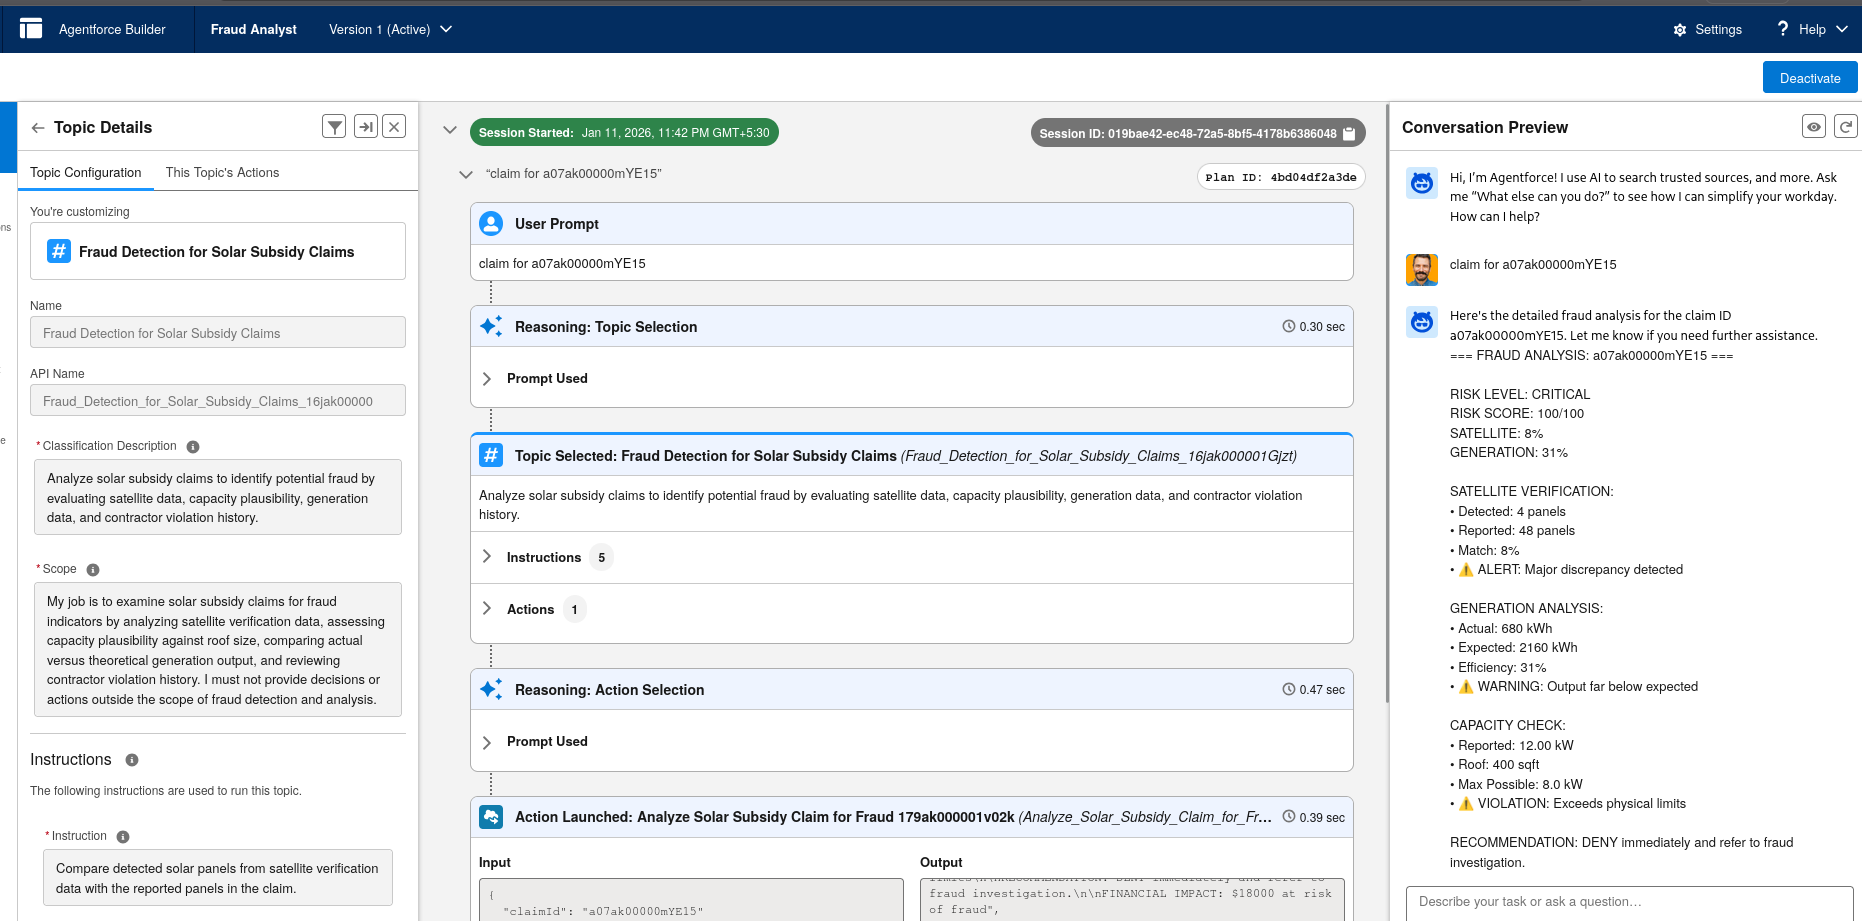This screenshot has width=1862, height=921.
Task: Expand the Actions 1 section
Action: pyautogui.click(x=487, y=609)
